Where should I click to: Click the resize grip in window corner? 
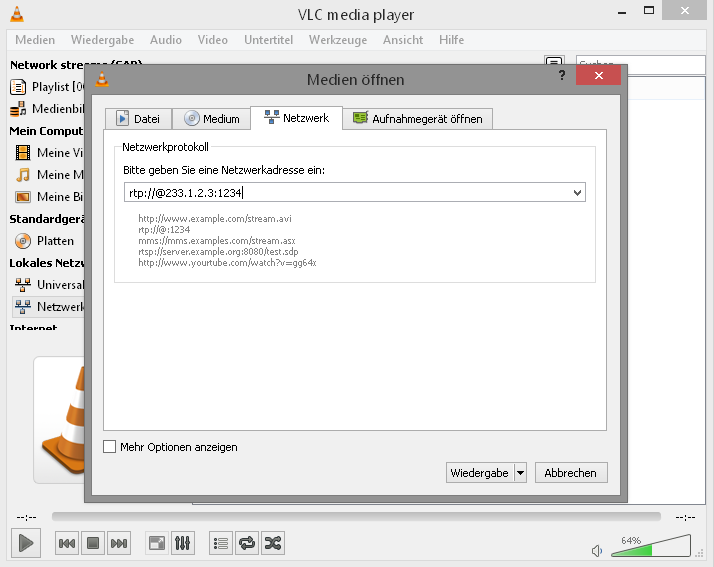click(699, 553)
